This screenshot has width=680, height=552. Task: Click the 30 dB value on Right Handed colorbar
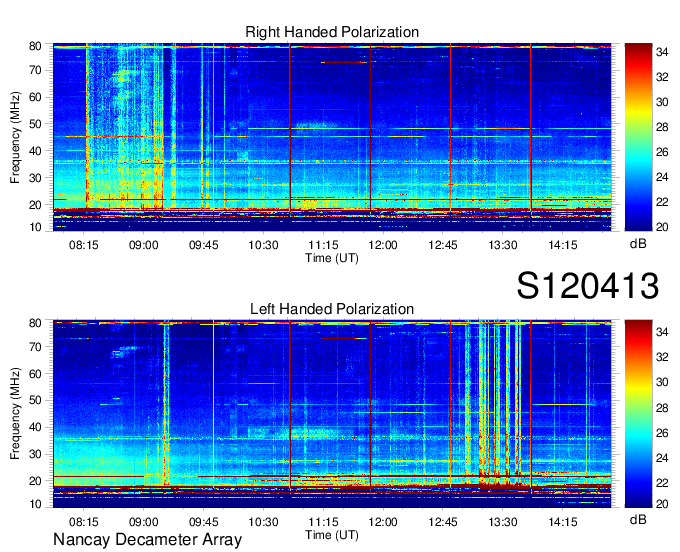[x=662, y=102]
